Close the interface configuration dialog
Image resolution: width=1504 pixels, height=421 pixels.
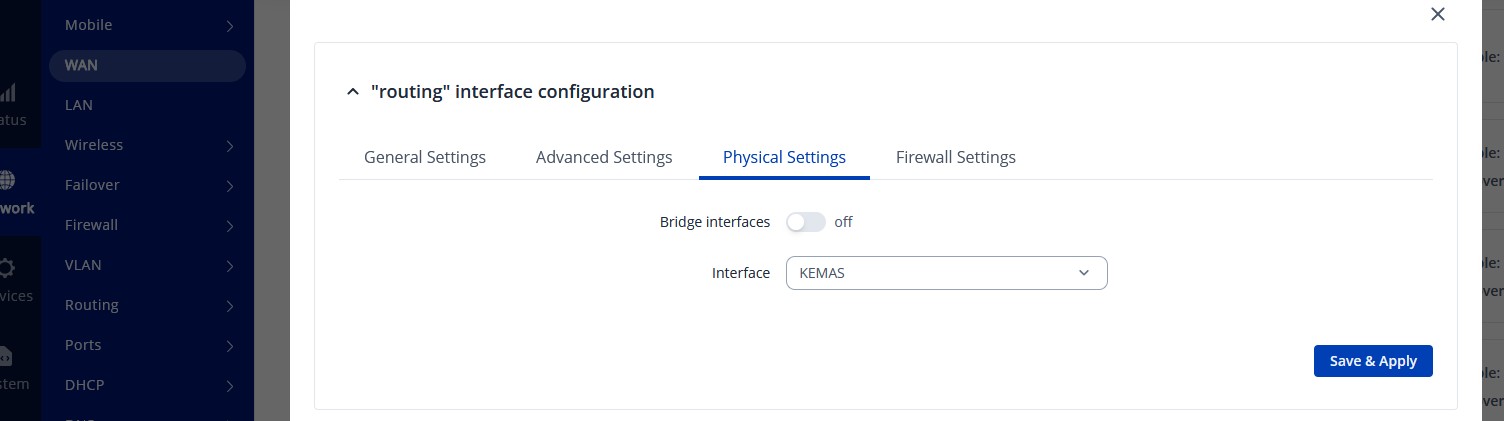pos(1438,14)
